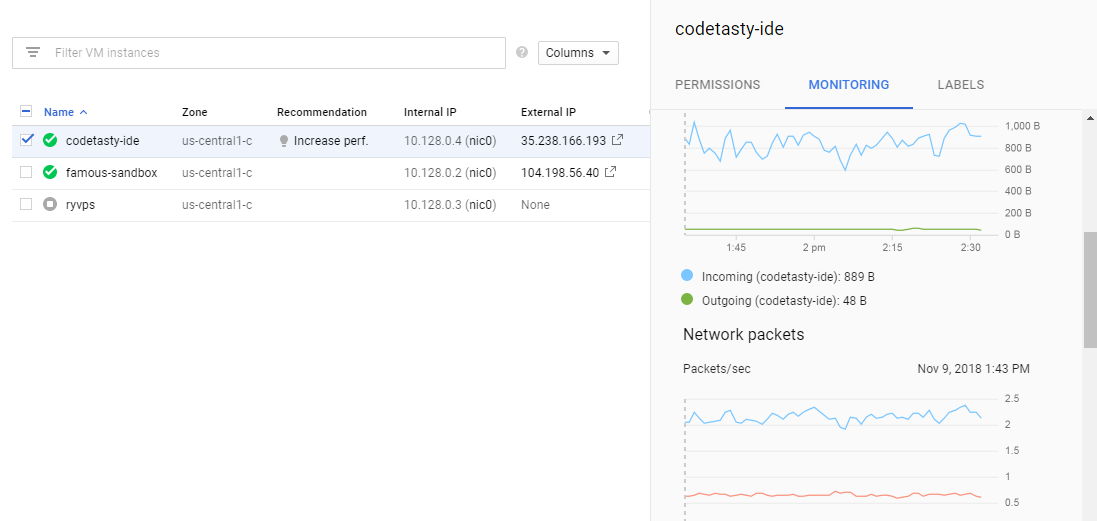Viewport: 1097px width, 521px height.
Task: Toggle Incoming (codetasty-ide) legend color dot
Action: (x=687, y=276)
